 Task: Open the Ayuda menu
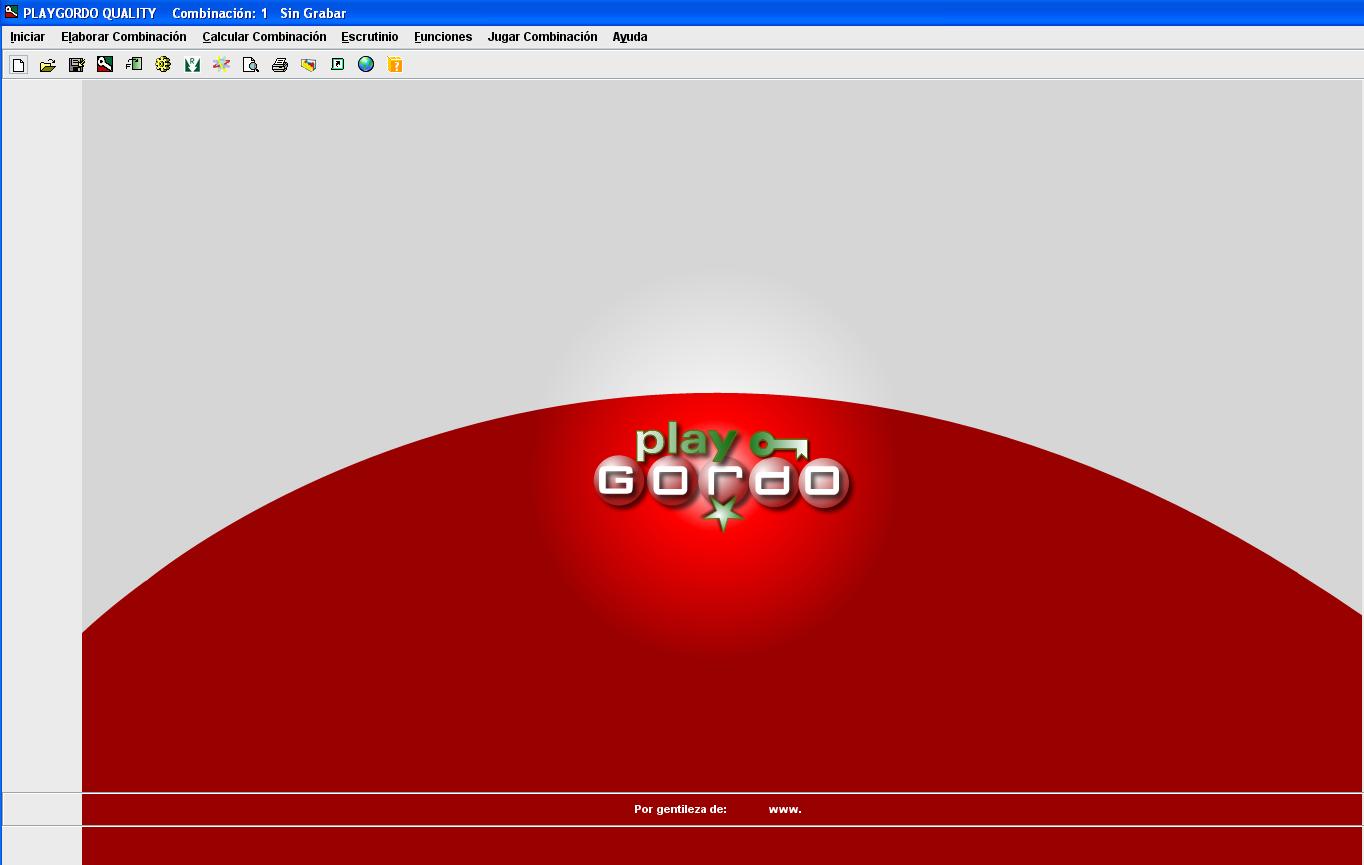click(x=630, y=37)
